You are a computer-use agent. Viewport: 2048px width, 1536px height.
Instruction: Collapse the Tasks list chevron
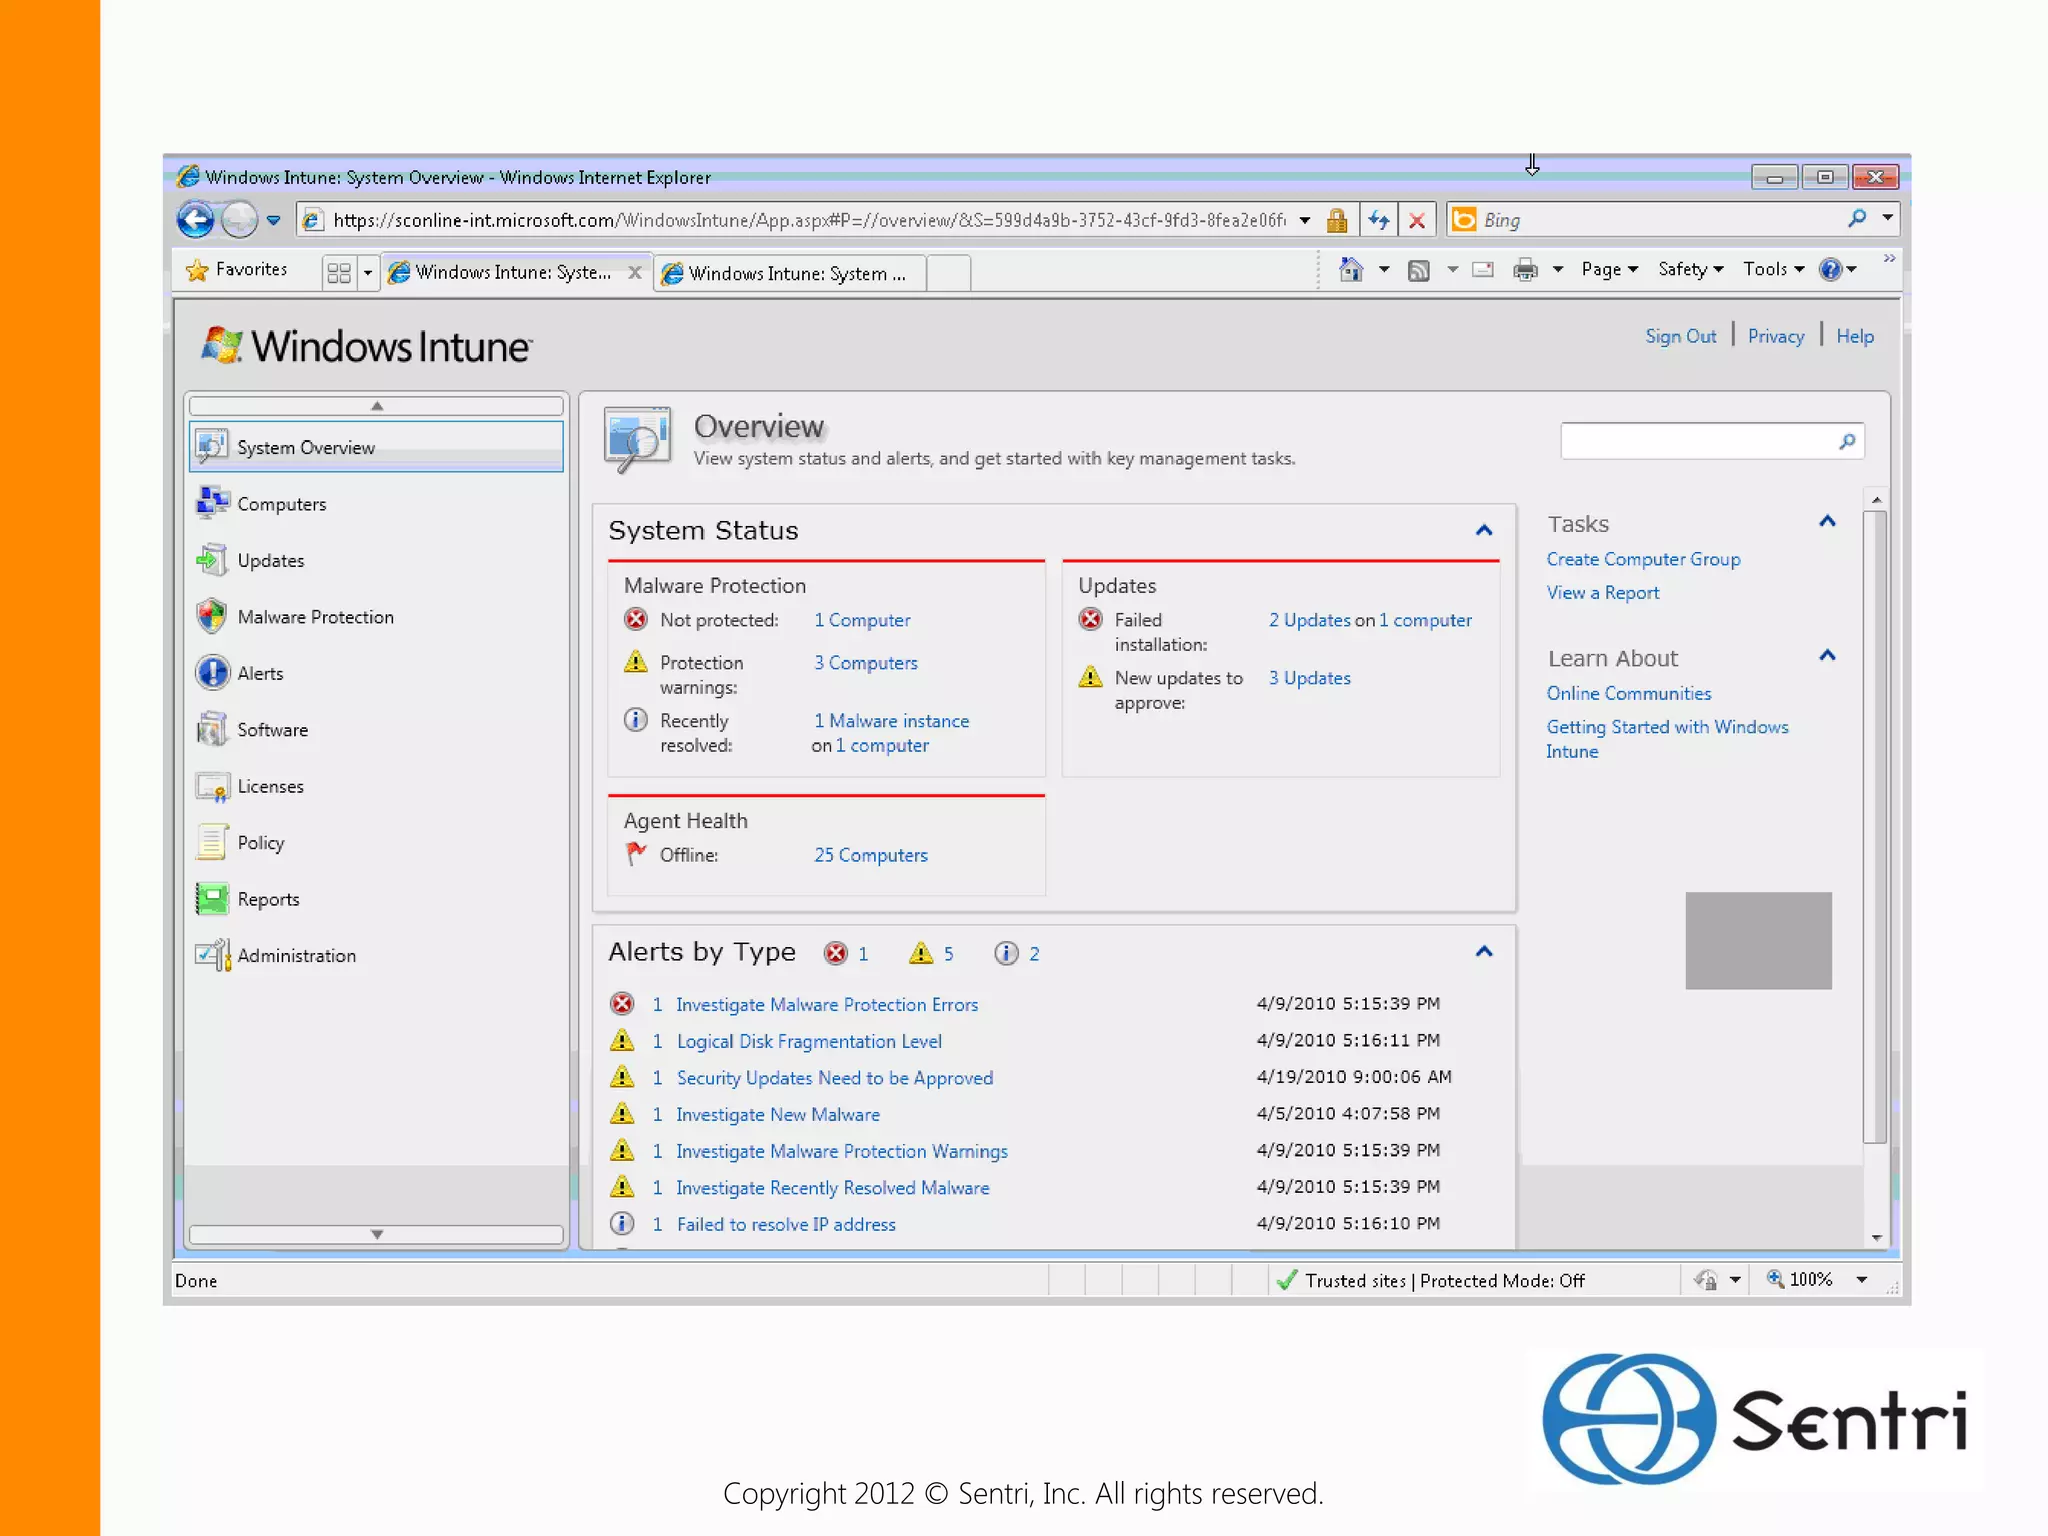(1827, 522)
